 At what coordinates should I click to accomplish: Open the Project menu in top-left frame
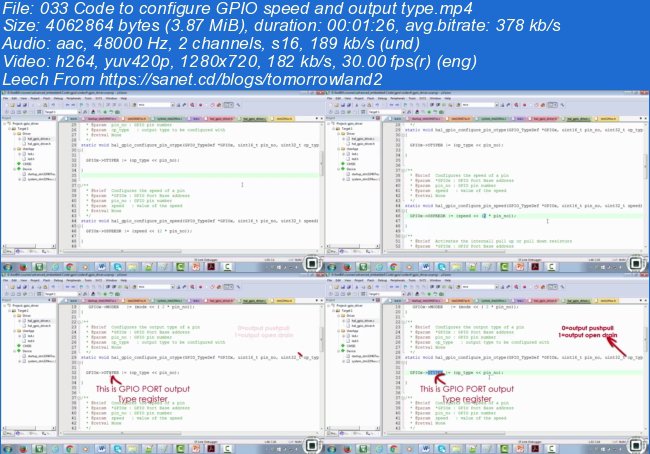[x=35, y=98]
